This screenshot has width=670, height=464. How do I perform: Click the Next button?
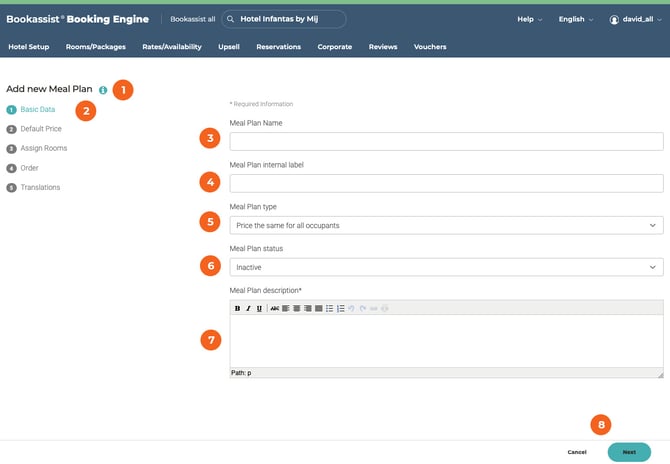click(x=629, y=452)
